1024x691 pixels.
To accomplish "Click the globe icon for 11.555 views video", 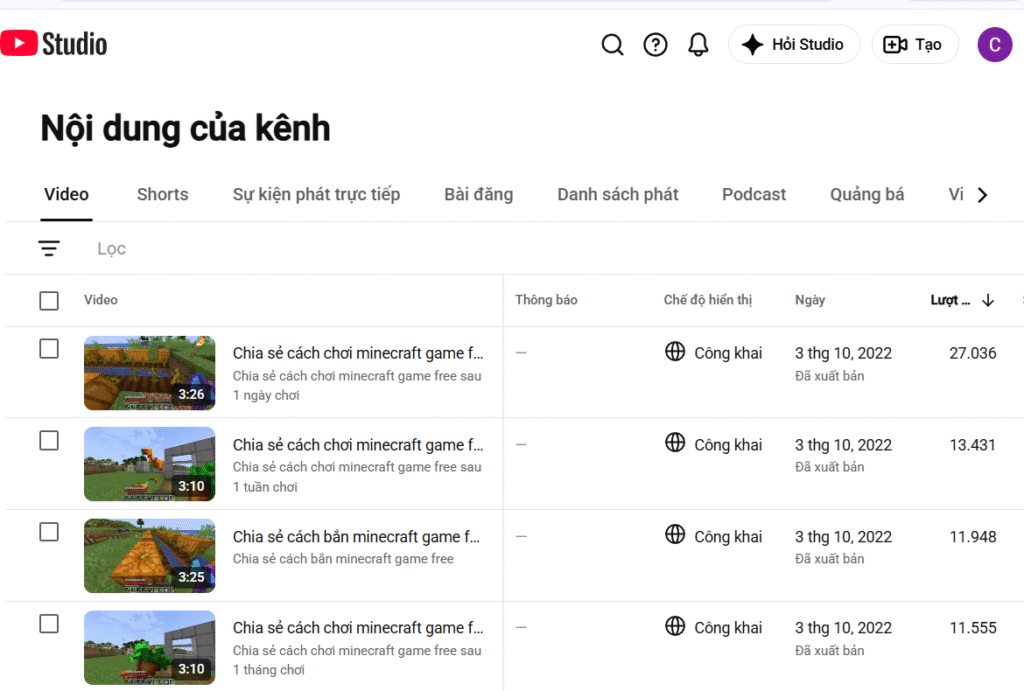I will pyautogui.click(x=675, y=626).
